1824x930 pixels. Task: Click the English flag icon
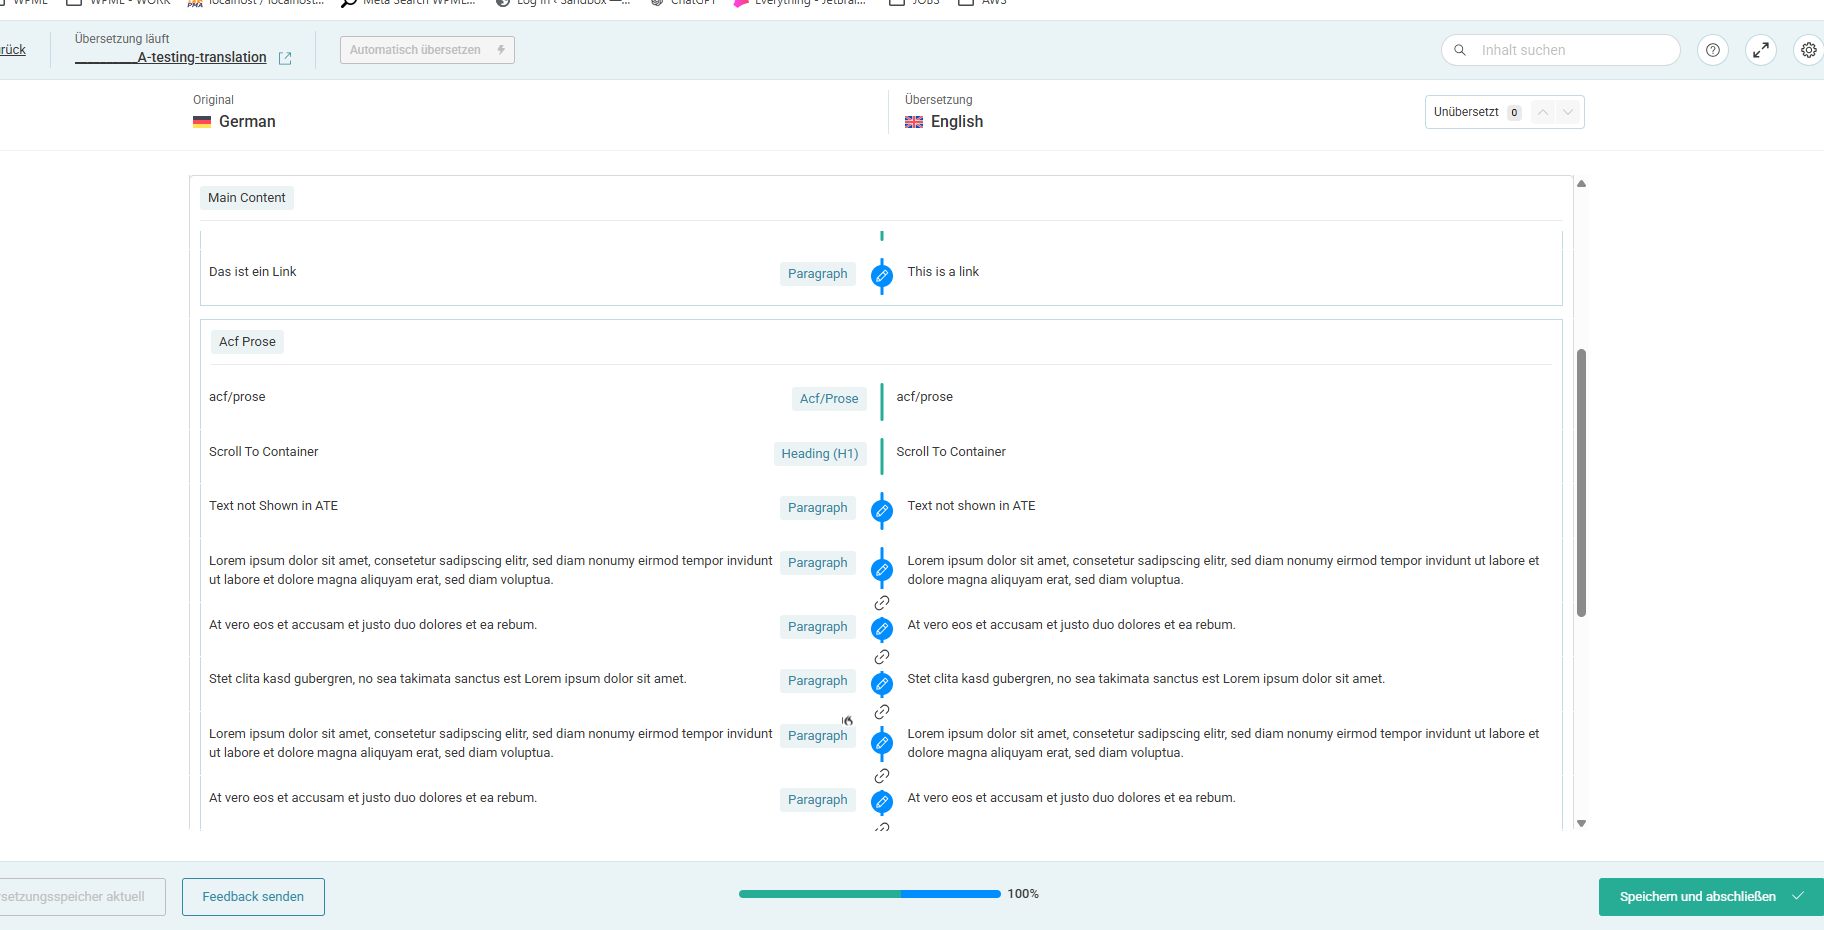coord(914,122)
